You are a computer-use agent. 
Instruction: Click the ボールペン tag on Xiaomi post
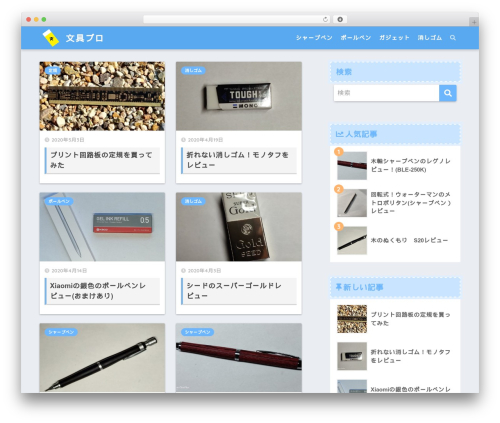pyautogui.click(x=59, y=201)
